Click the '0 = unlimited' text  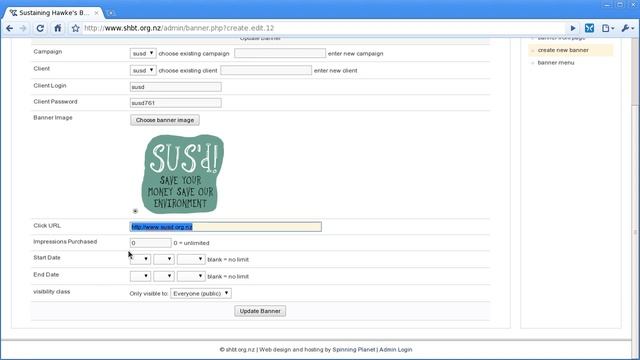tap(191, 243)
